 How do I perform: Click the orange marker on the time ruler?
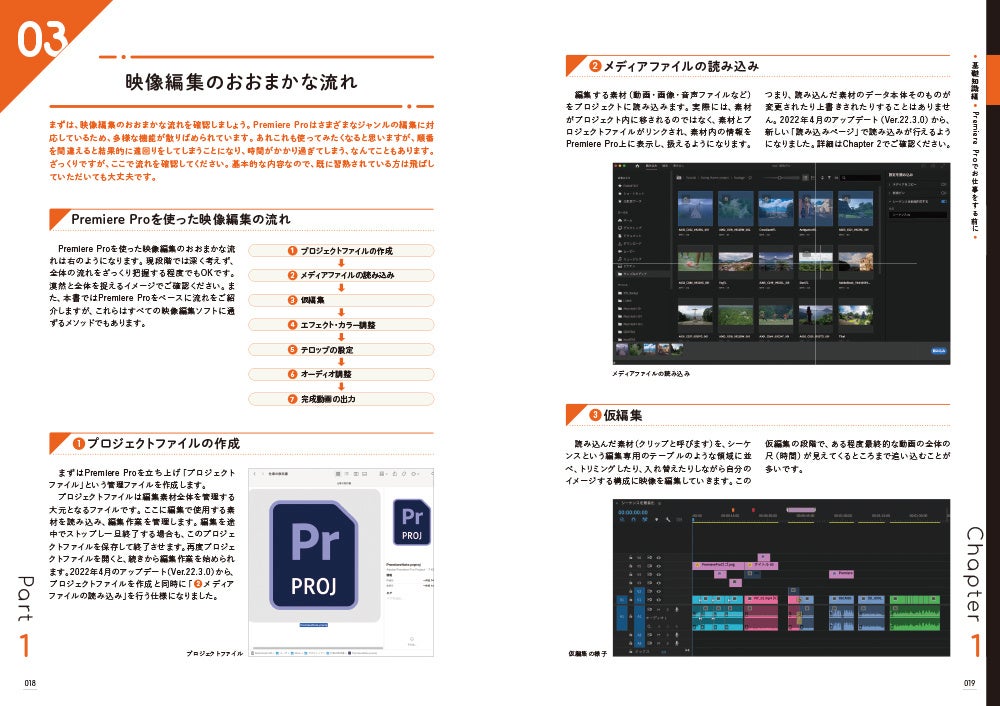click(733, 510)
